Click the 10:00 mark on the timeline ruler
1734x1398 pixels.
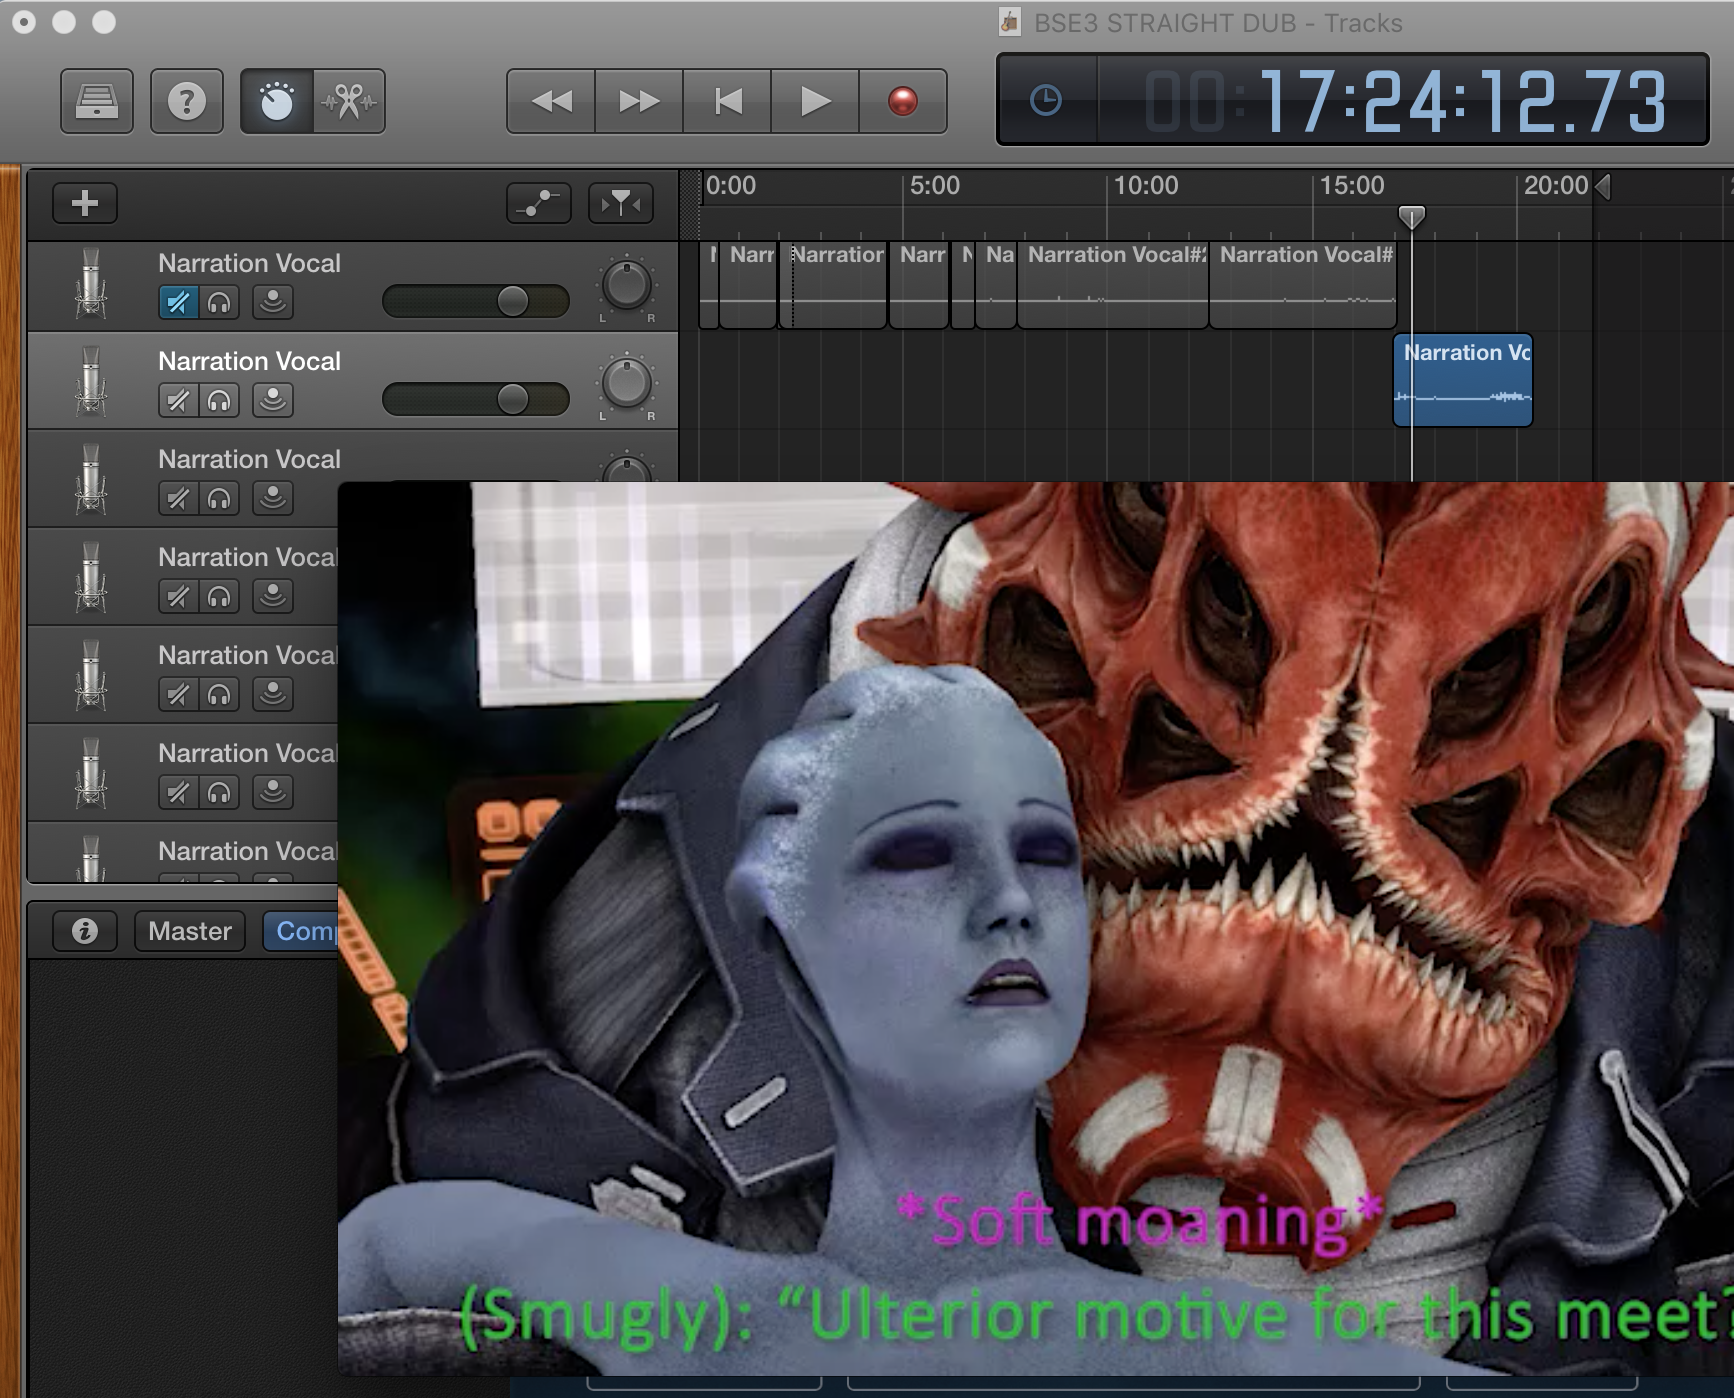tap(1146, 186)
